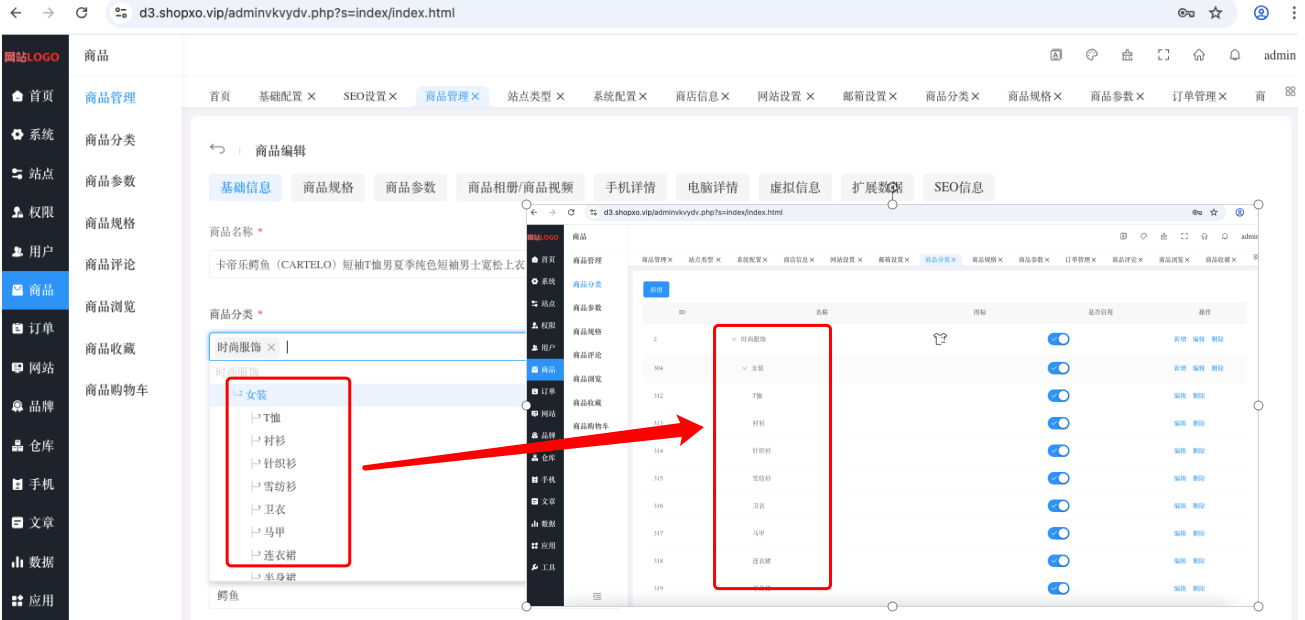Collapse the 时尚服饰 row chevron in the inset screenshot

734,339
